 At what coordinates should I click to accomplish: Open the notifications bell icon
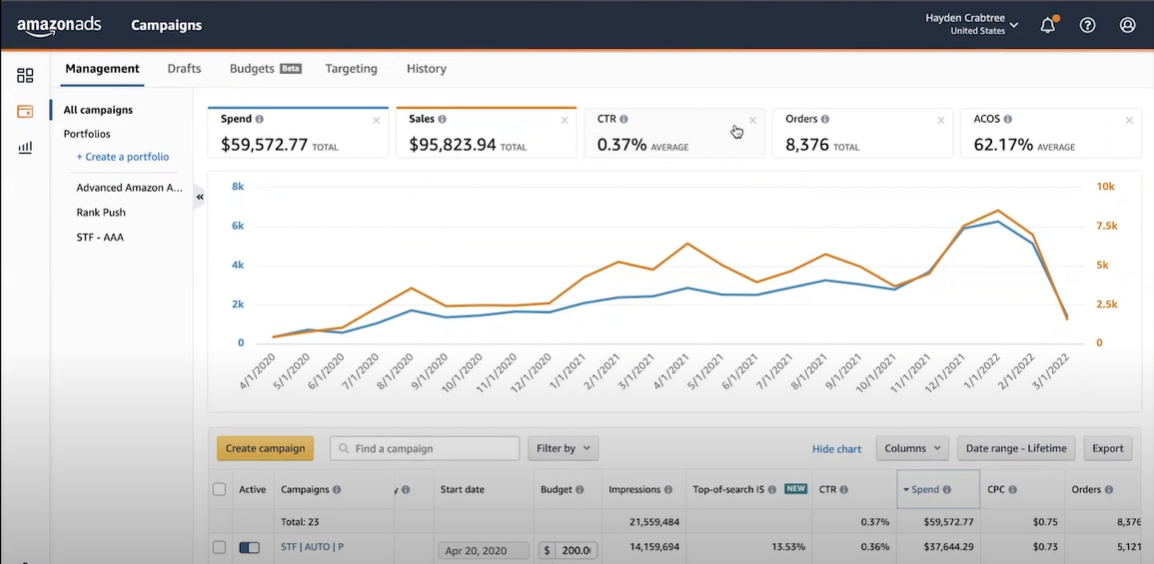tap(1048, 25)
